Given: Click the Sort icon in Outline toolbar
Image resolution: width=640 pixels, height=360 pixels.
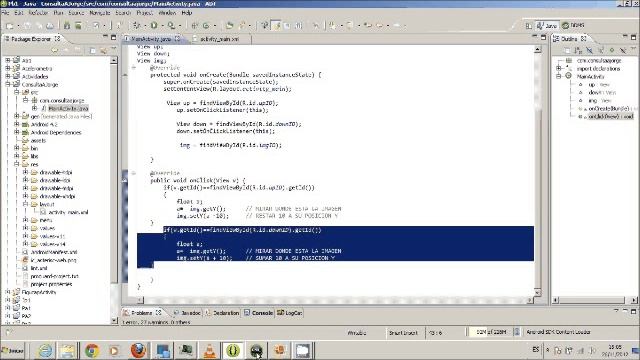Looking at the screenshot, I should tap(578, 50).
